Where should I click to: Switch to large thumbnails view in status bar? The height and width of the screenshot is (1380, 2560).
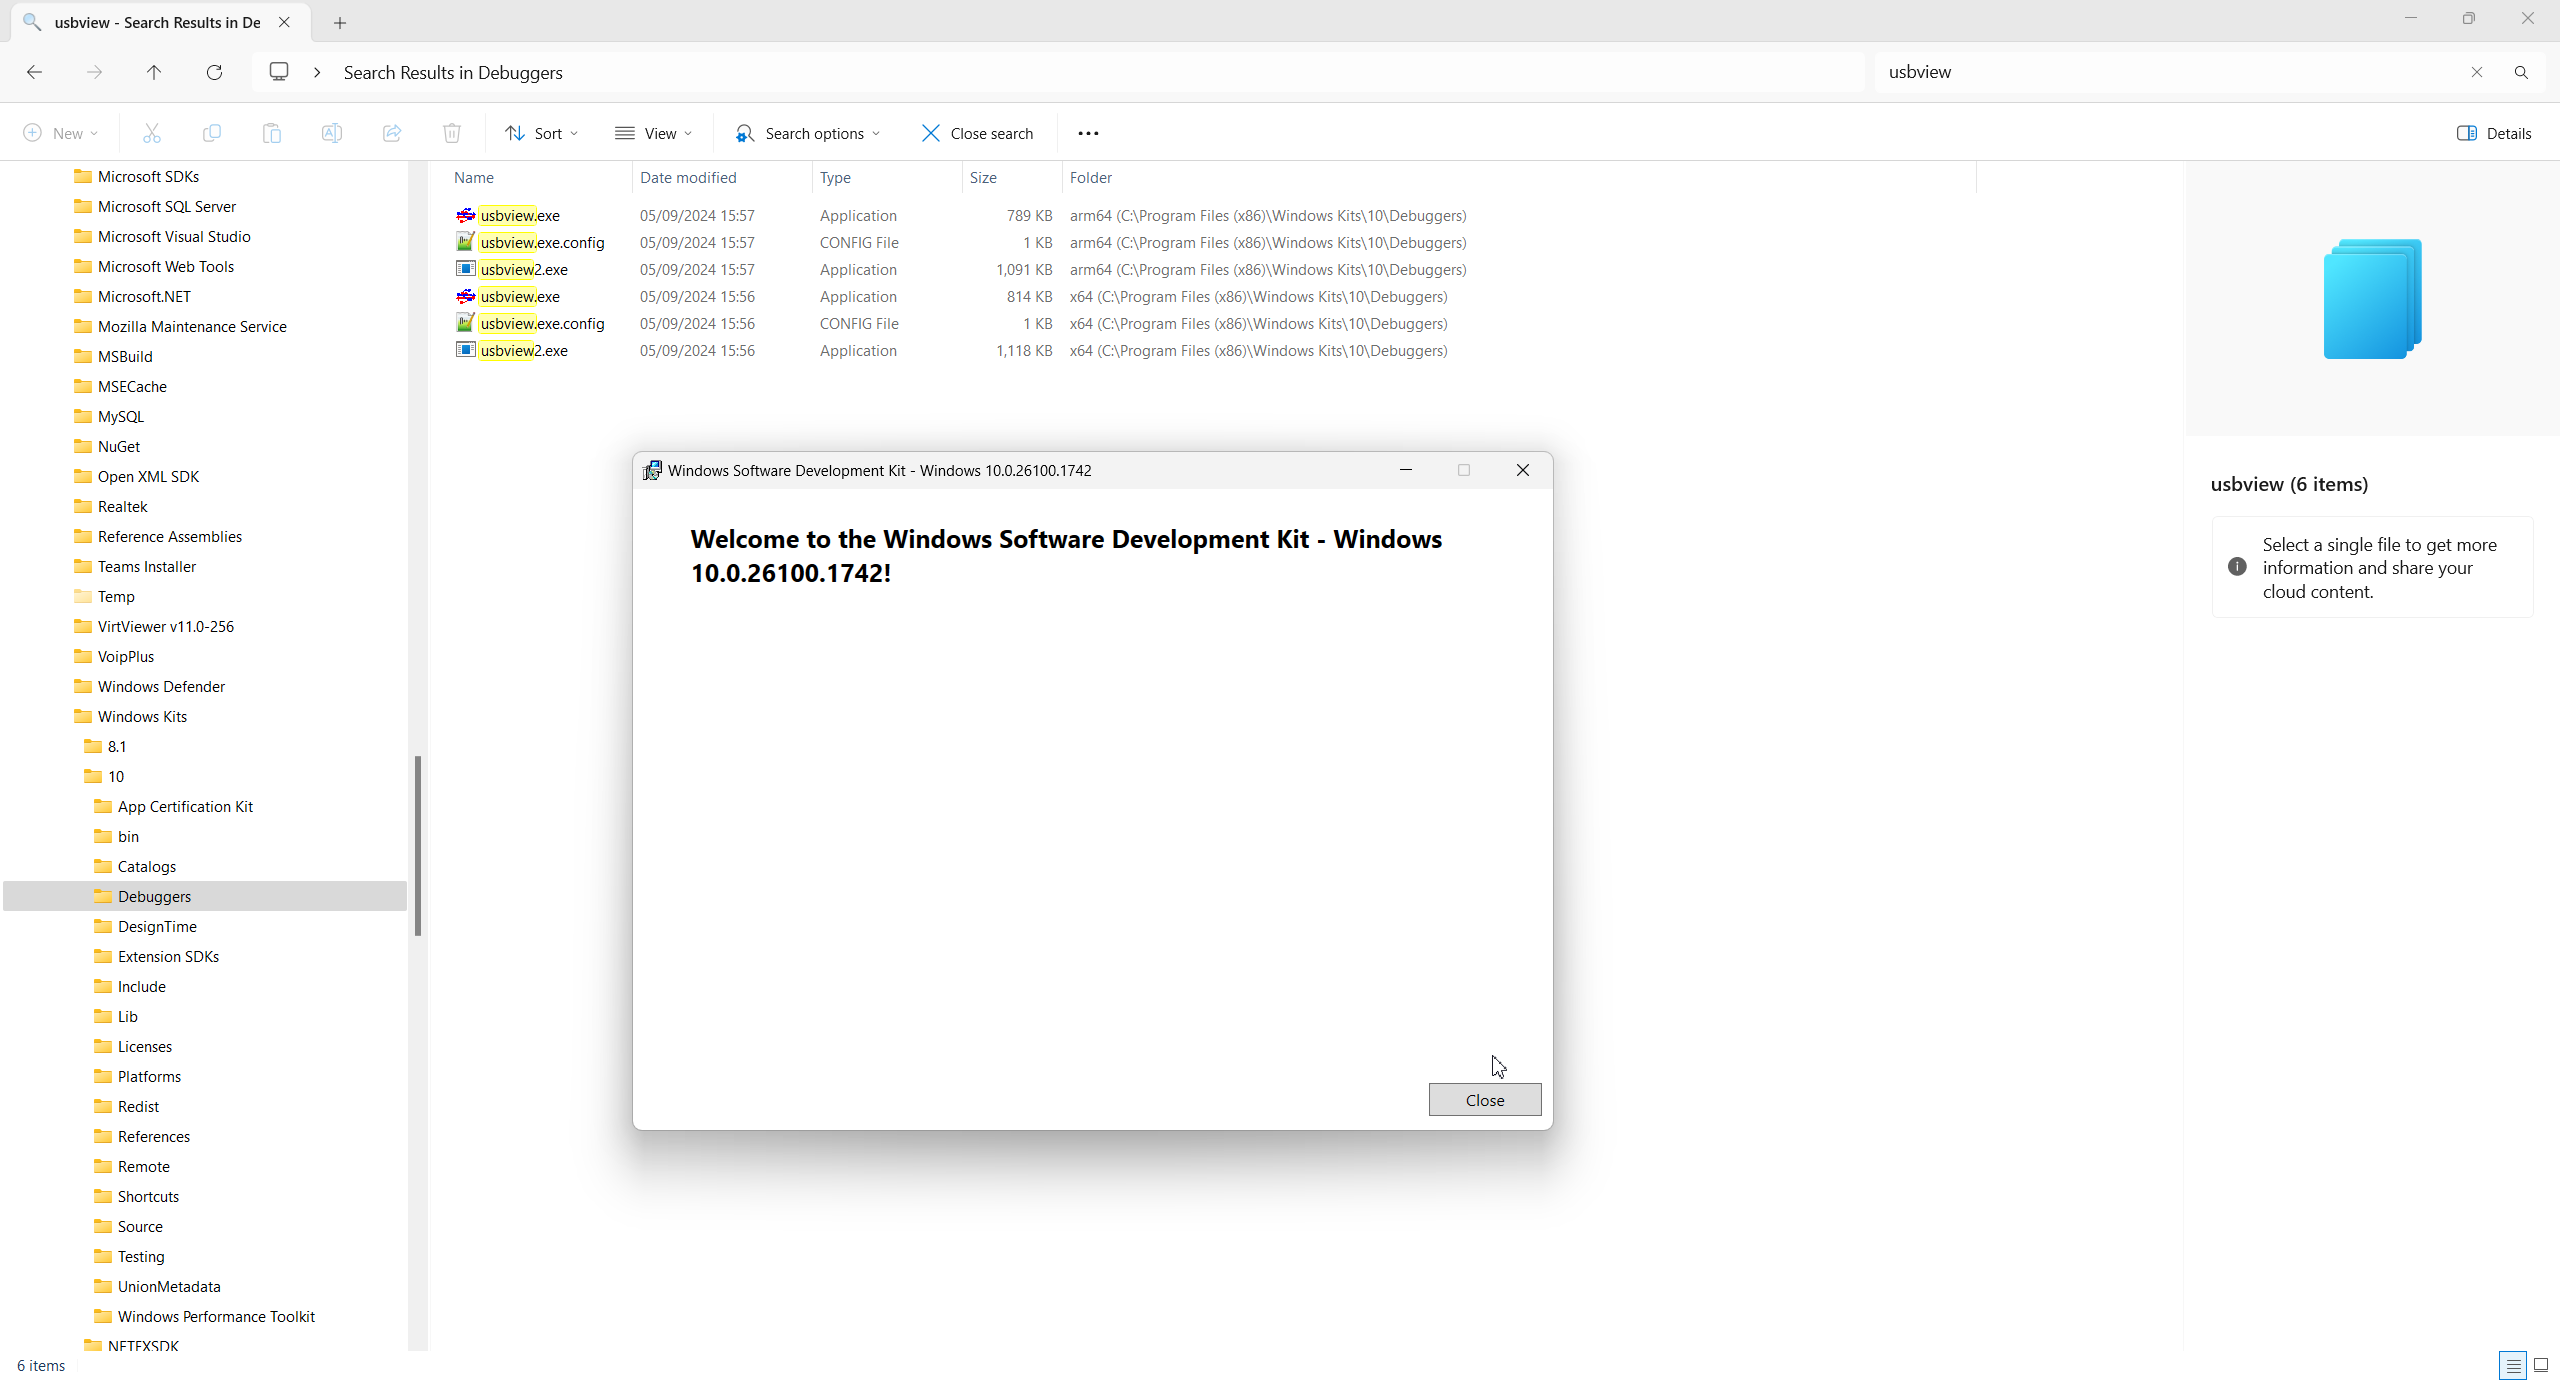click(2541, 1365)
